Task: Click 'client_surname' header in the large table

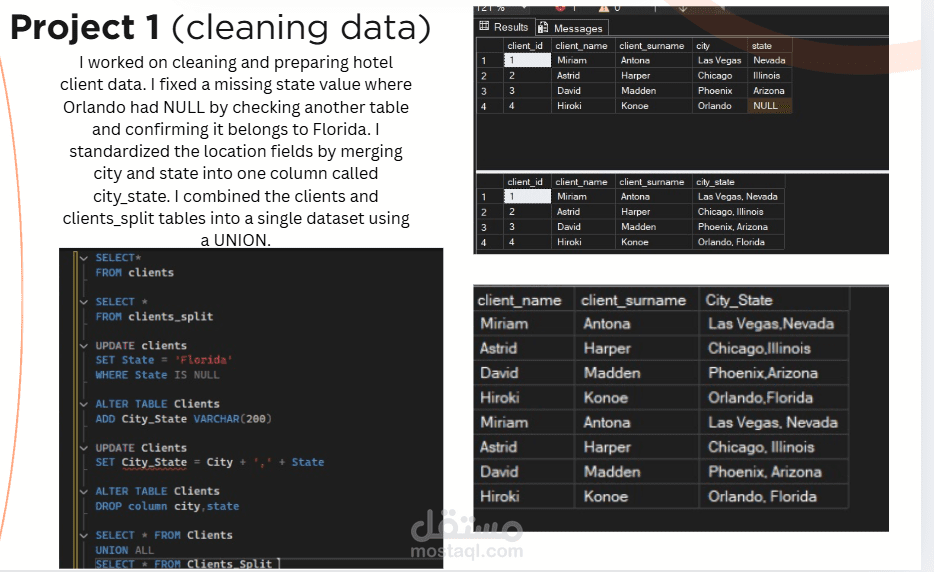Action: click(636, 300)
